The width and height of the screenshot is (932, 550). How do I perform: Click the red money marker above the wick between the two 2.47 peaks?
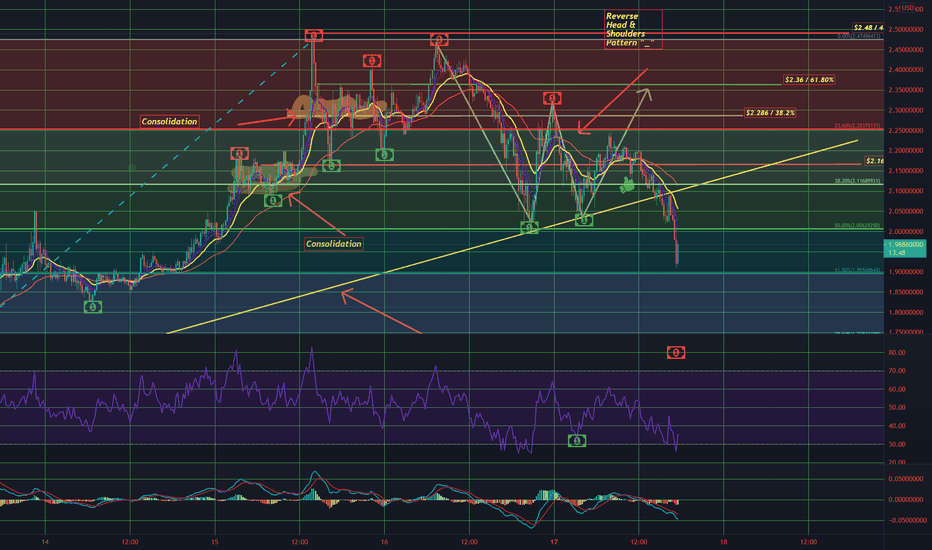click(372, 61)
